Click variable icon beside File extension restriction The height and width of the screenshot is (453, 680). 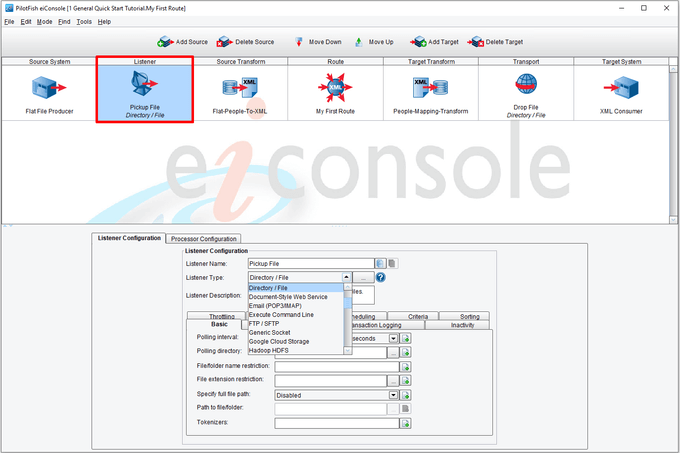click(x=405, y=381)
